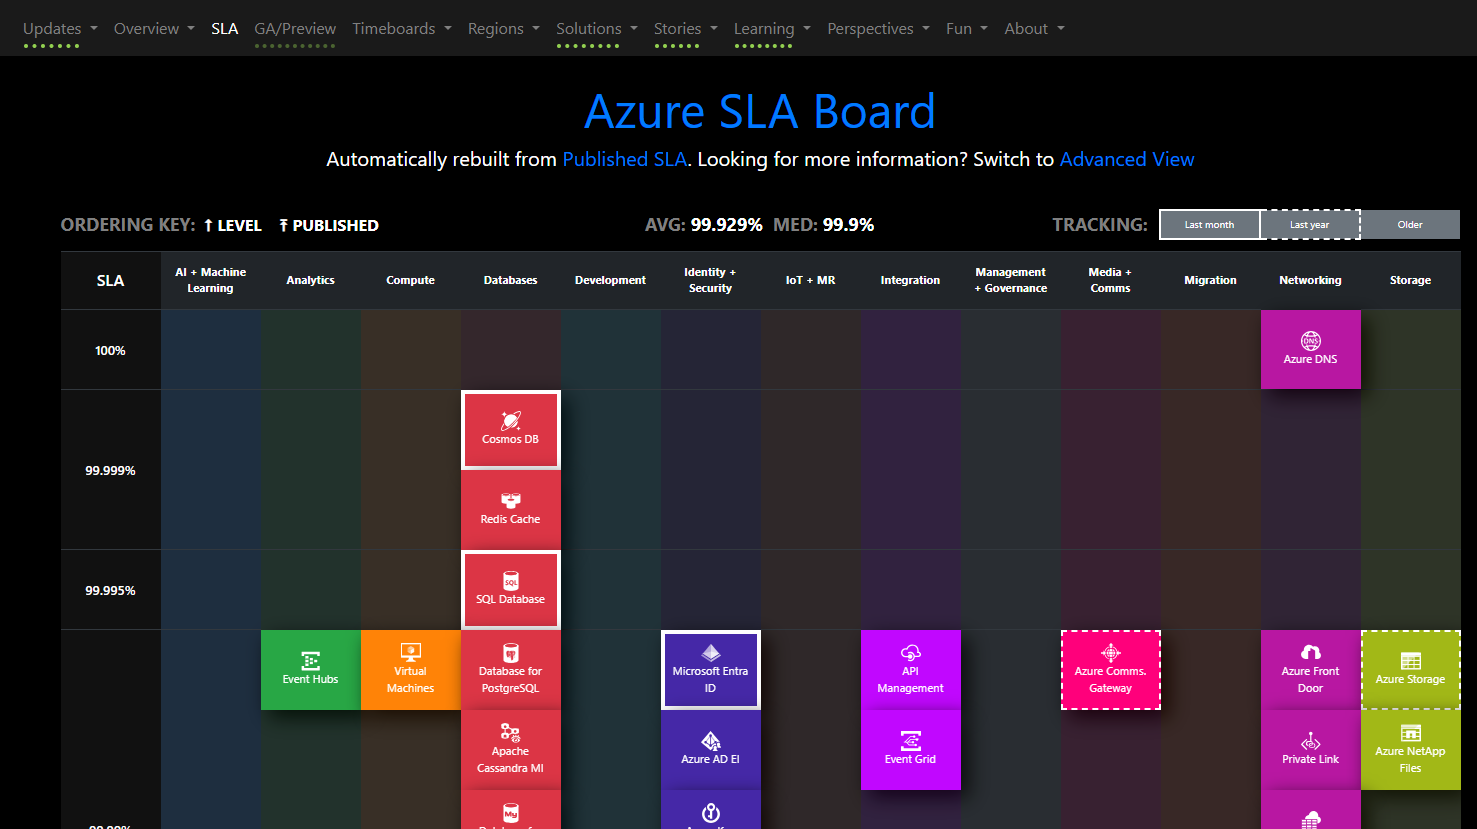This screenshot has width=1477, height=829.
Task: Expand the About dropdown menu
Action: click(1034, 28)
